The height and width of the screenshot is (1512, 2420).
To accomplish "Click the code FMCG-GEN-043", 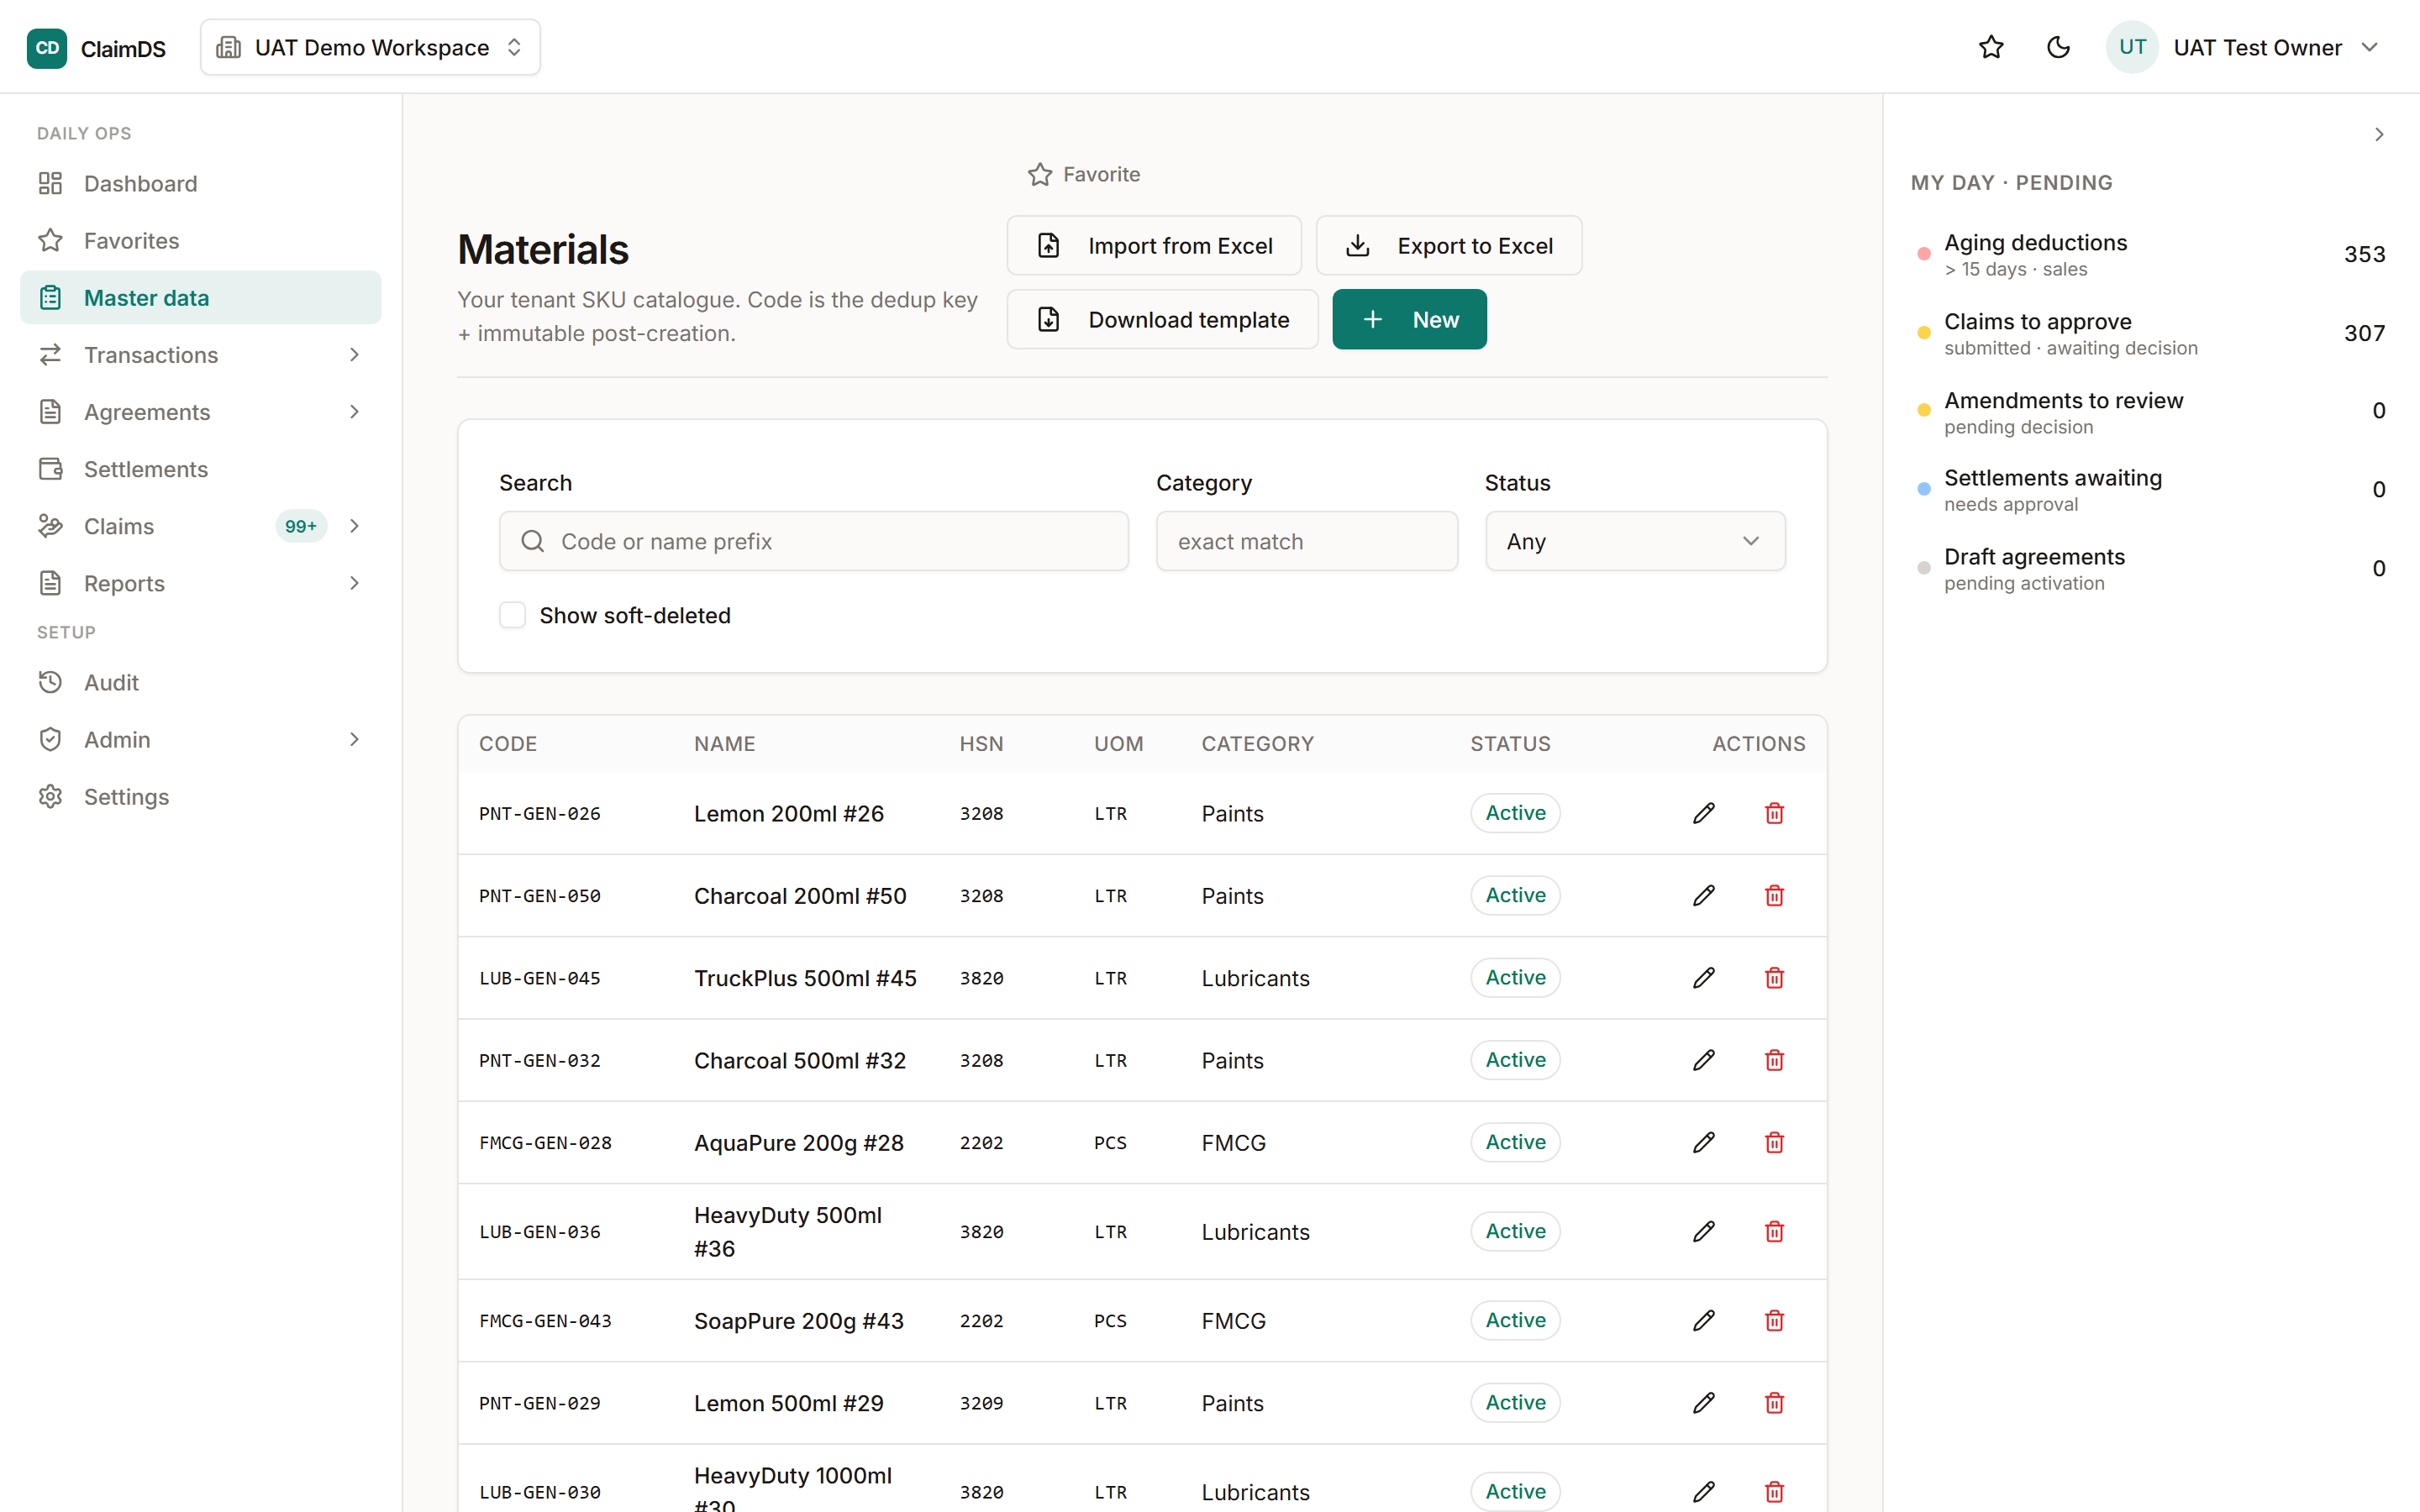I will [545, 1321].
